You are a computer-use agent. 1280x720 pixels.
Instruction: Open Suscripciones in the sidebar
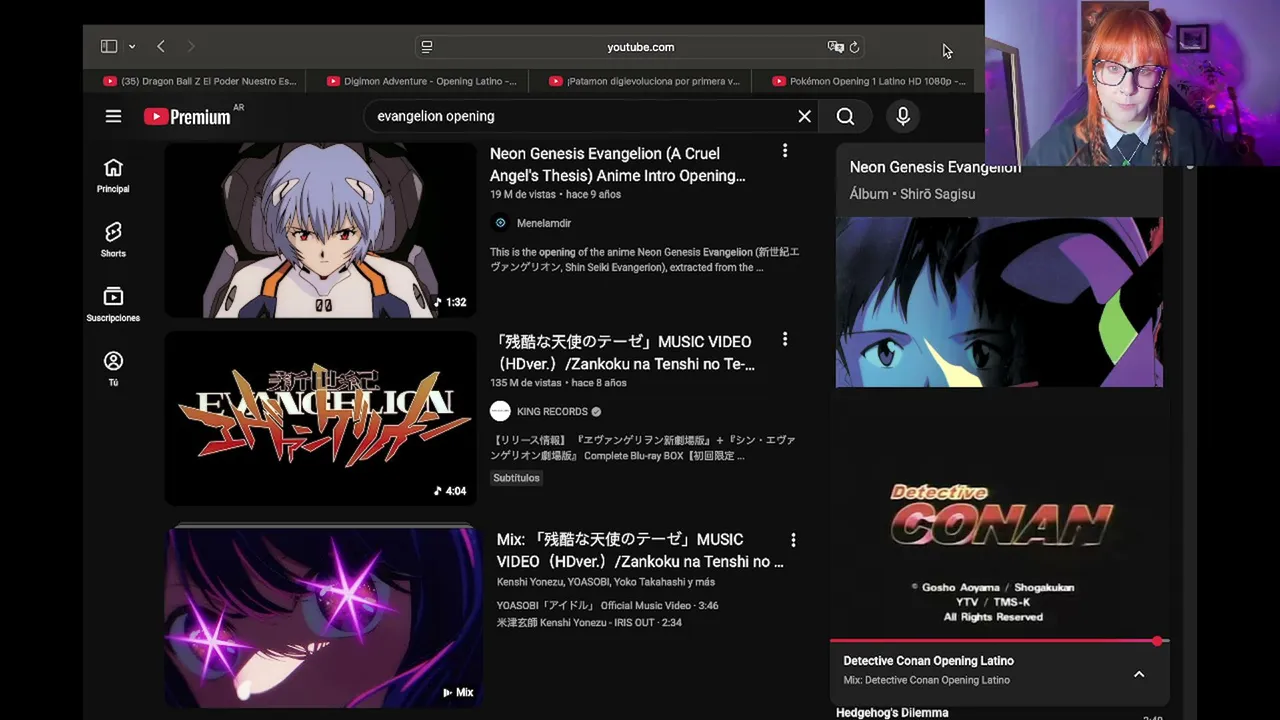coord(113,305)
